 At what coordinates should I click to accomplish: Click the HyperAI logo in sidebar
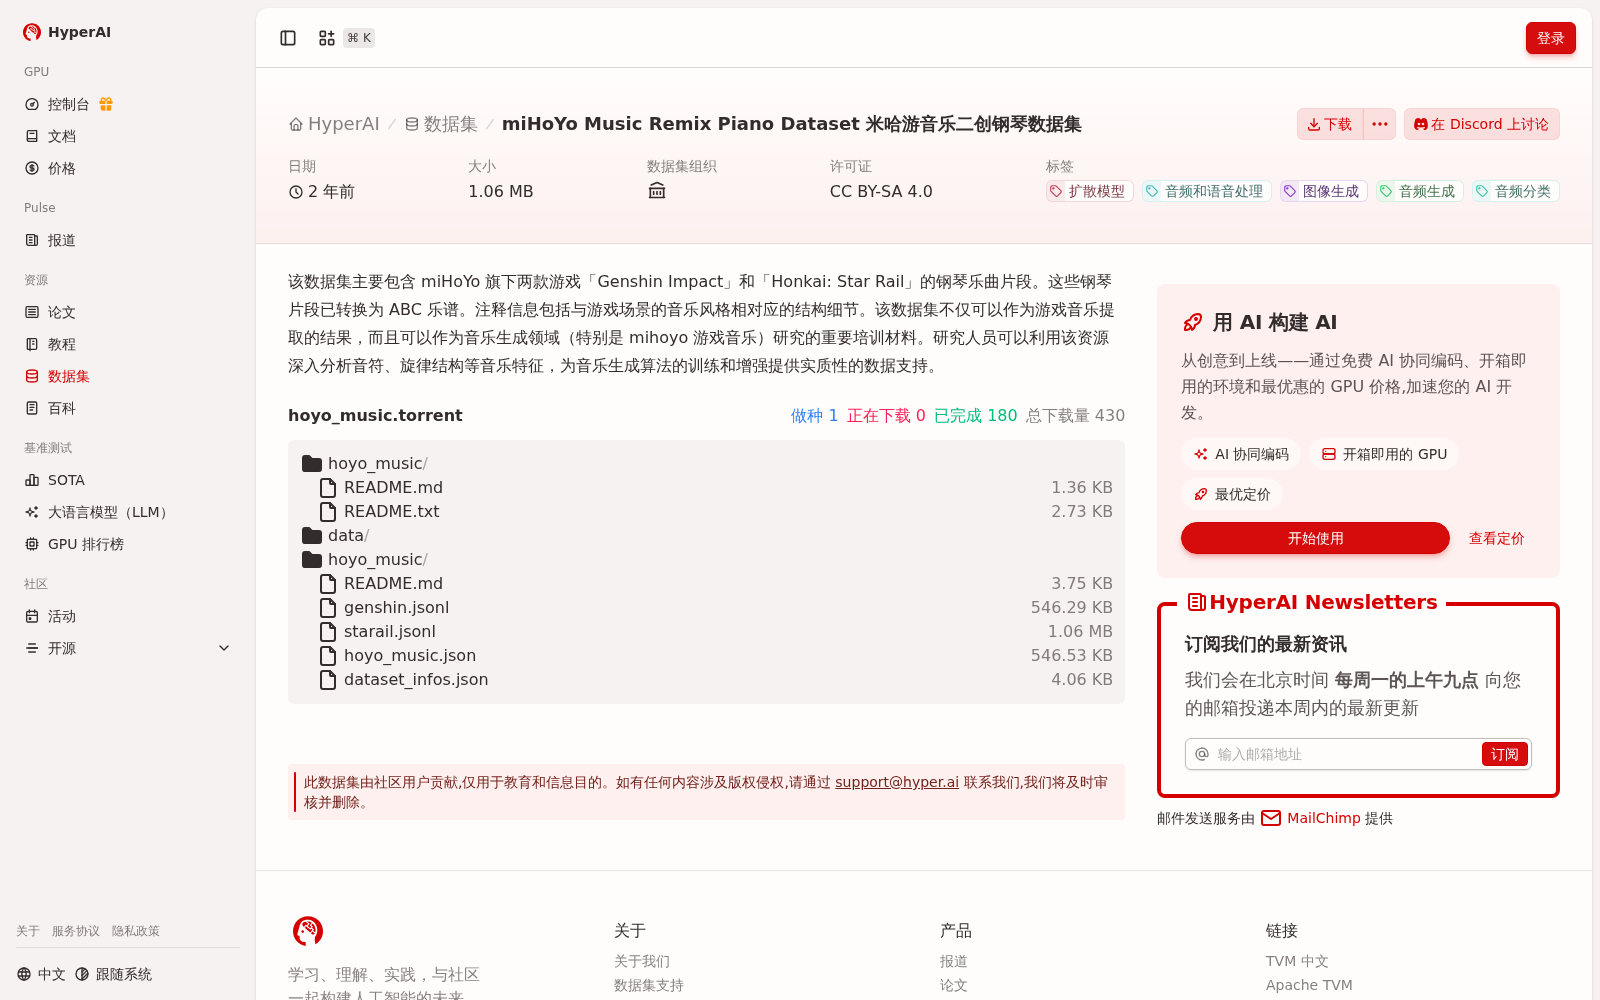(x=66, y=32)
